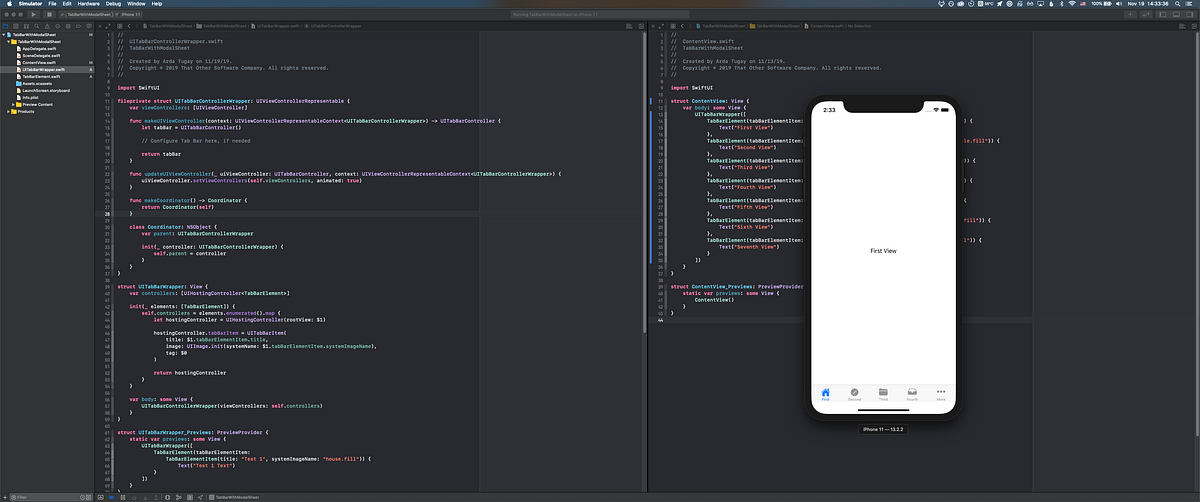
Task: Tap the More tab in simulator
Action: coord(940,393)
